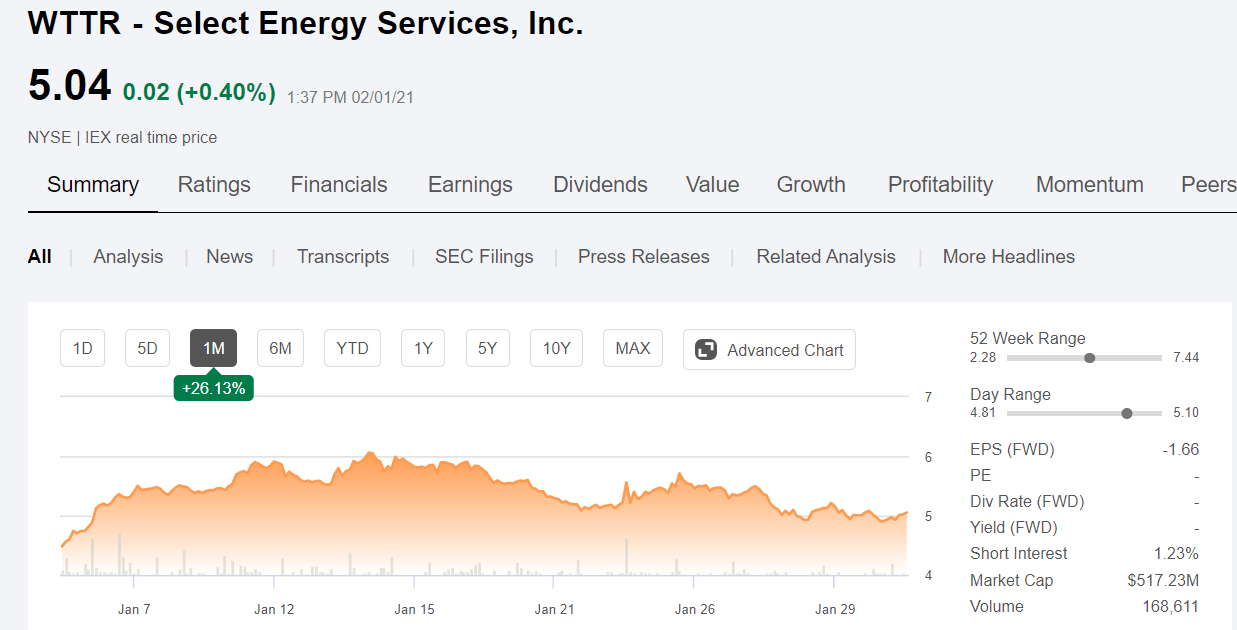Show the MAX history chart

(x=633, y=348)
